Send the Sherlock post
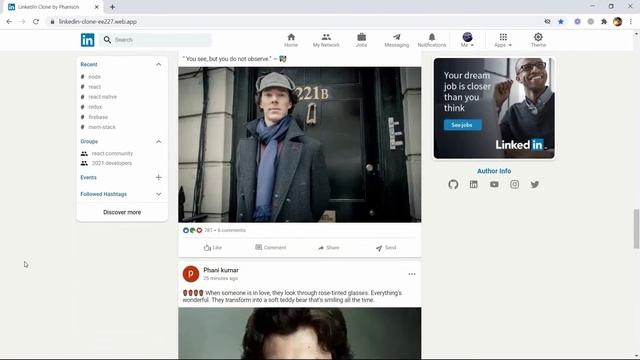Screen dimensions: 640x360 (386, 248)
